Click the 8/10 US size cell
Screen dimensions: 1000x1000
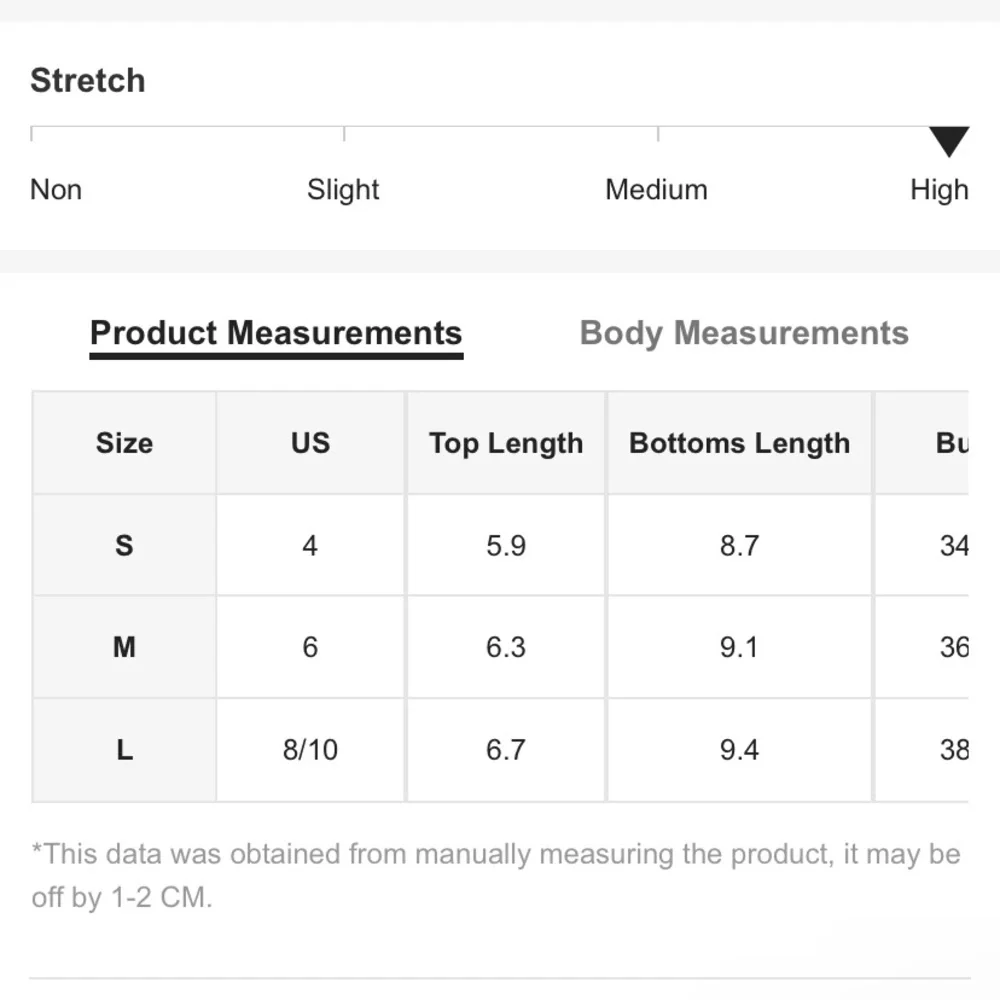310,749
